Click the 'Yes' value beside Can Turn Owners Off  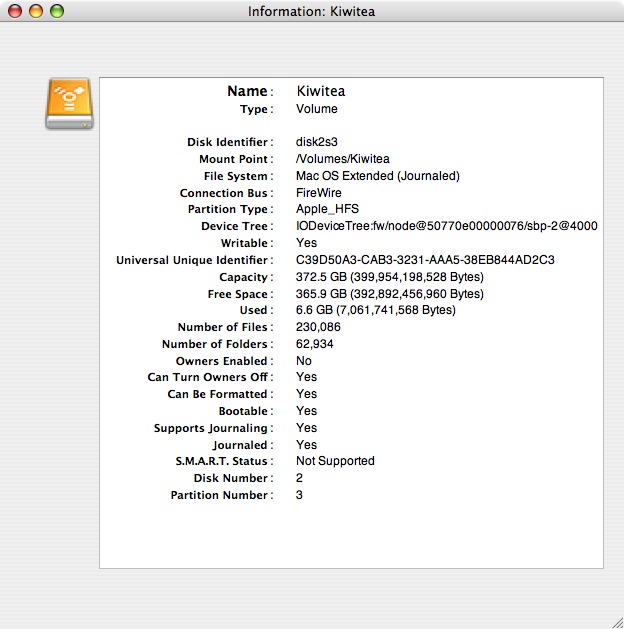click(306, 377)
